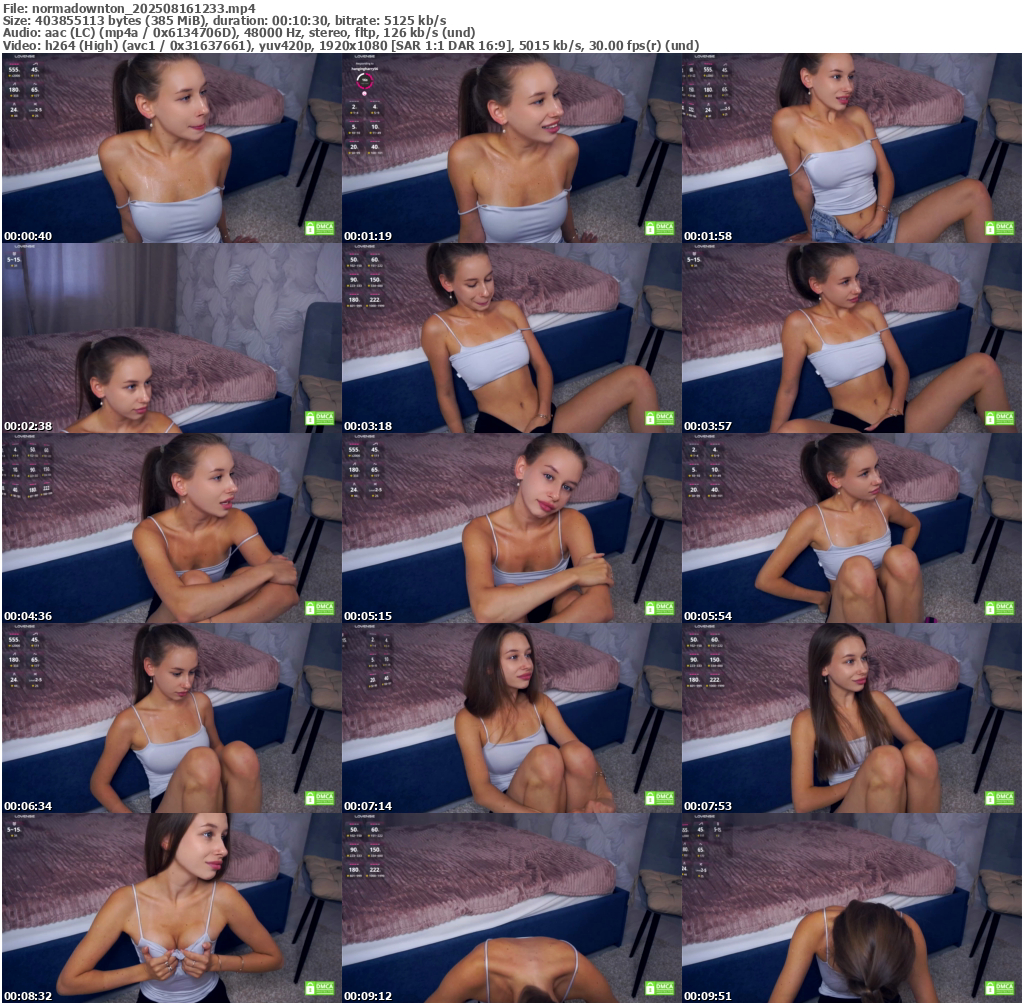This screenshot has width=1024, height=1003.
Task: Click the DMCA badge in the 00:00:40 frame
Action: point(319,228)
